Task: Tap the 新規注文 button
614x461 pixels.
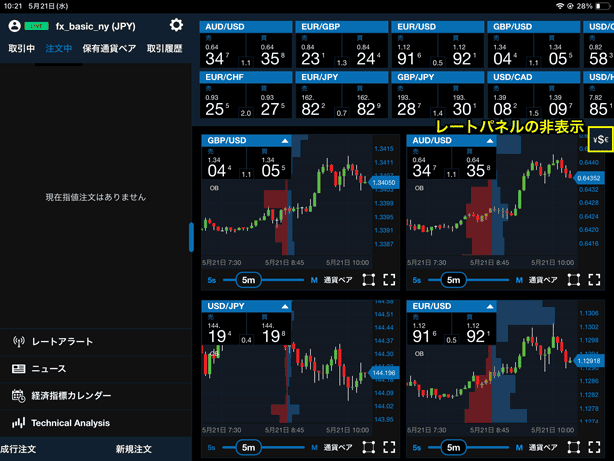Action: coord(134,449)
